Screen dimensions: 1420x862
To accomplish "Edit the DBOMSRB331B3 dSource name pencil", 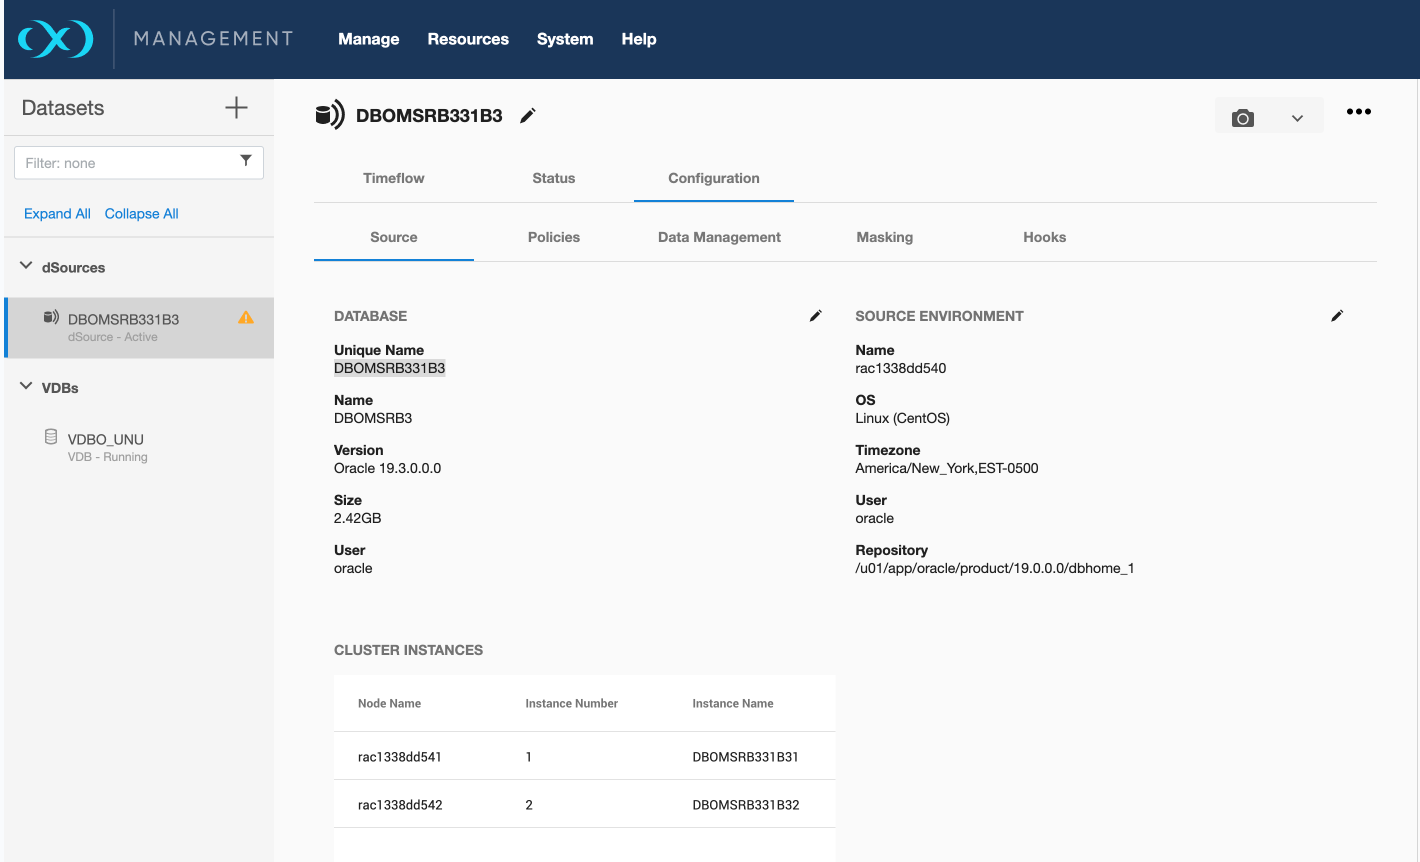I will coord(528,116).
